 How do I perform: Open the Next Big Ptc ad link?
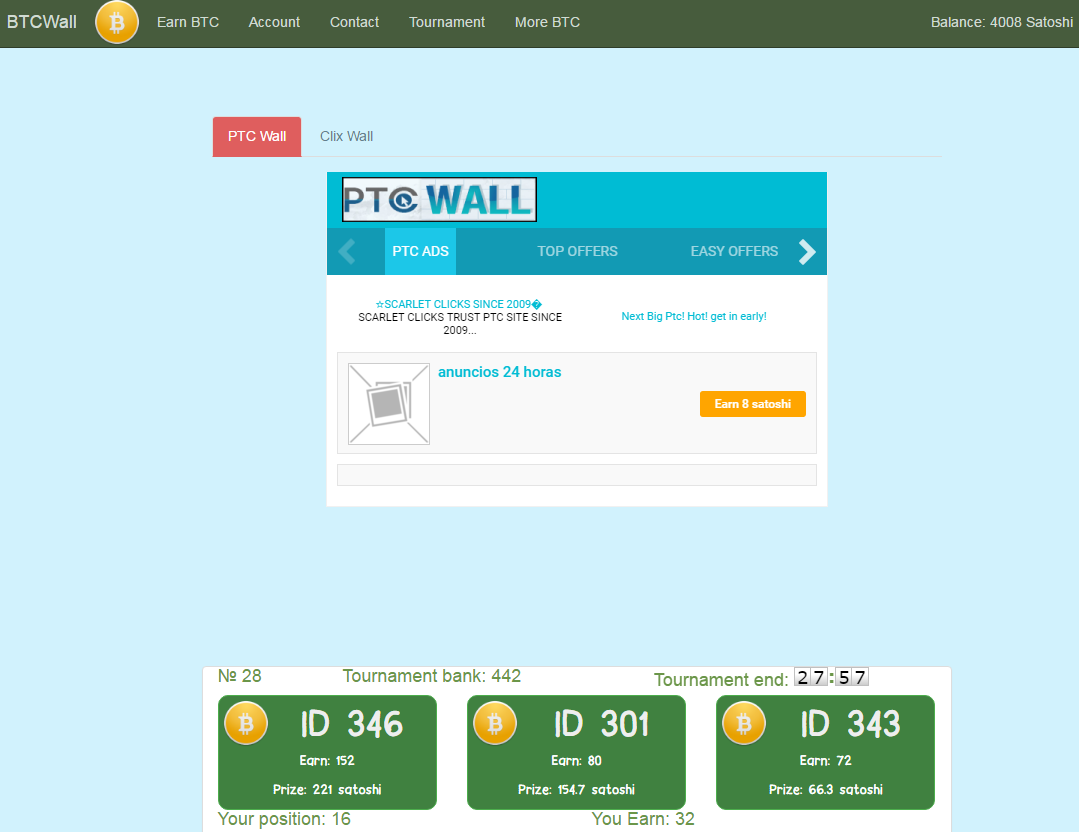pos(694,316)
